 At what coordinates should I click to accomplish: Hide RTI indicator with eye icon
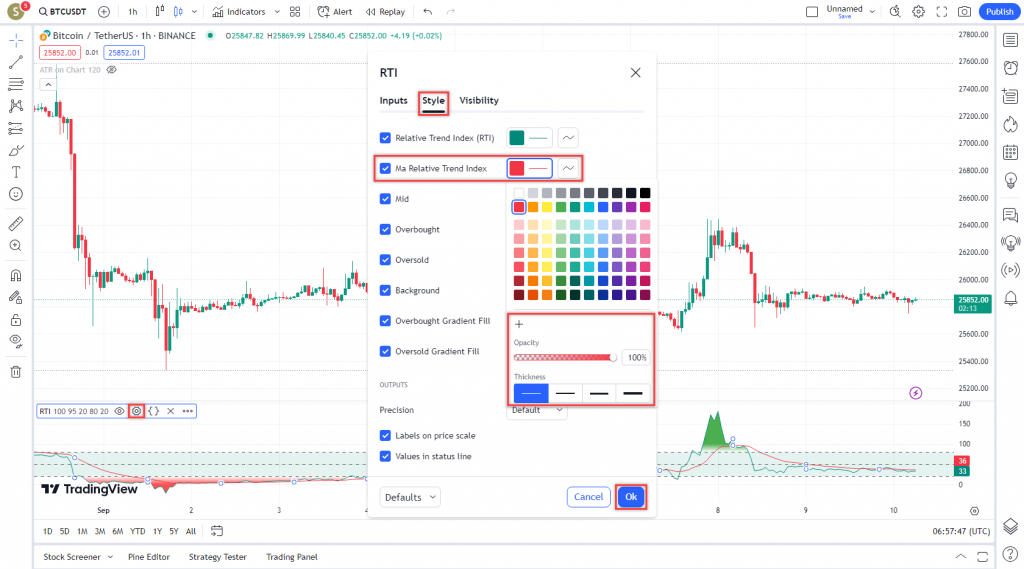point(119,411)
